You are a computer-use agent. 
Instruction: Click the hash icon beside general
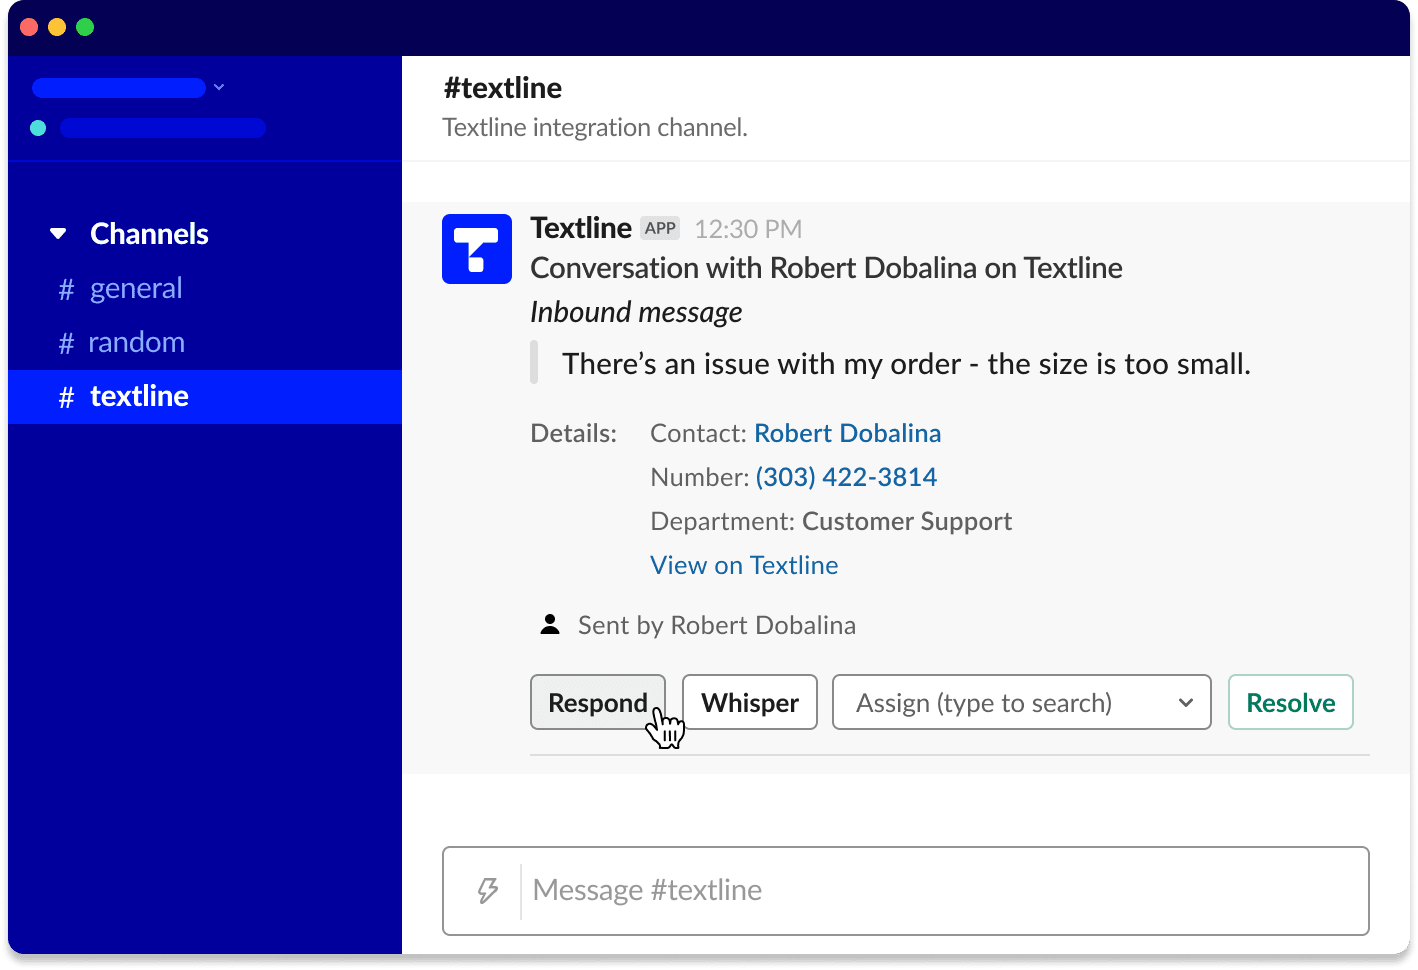tap(67, 289)
